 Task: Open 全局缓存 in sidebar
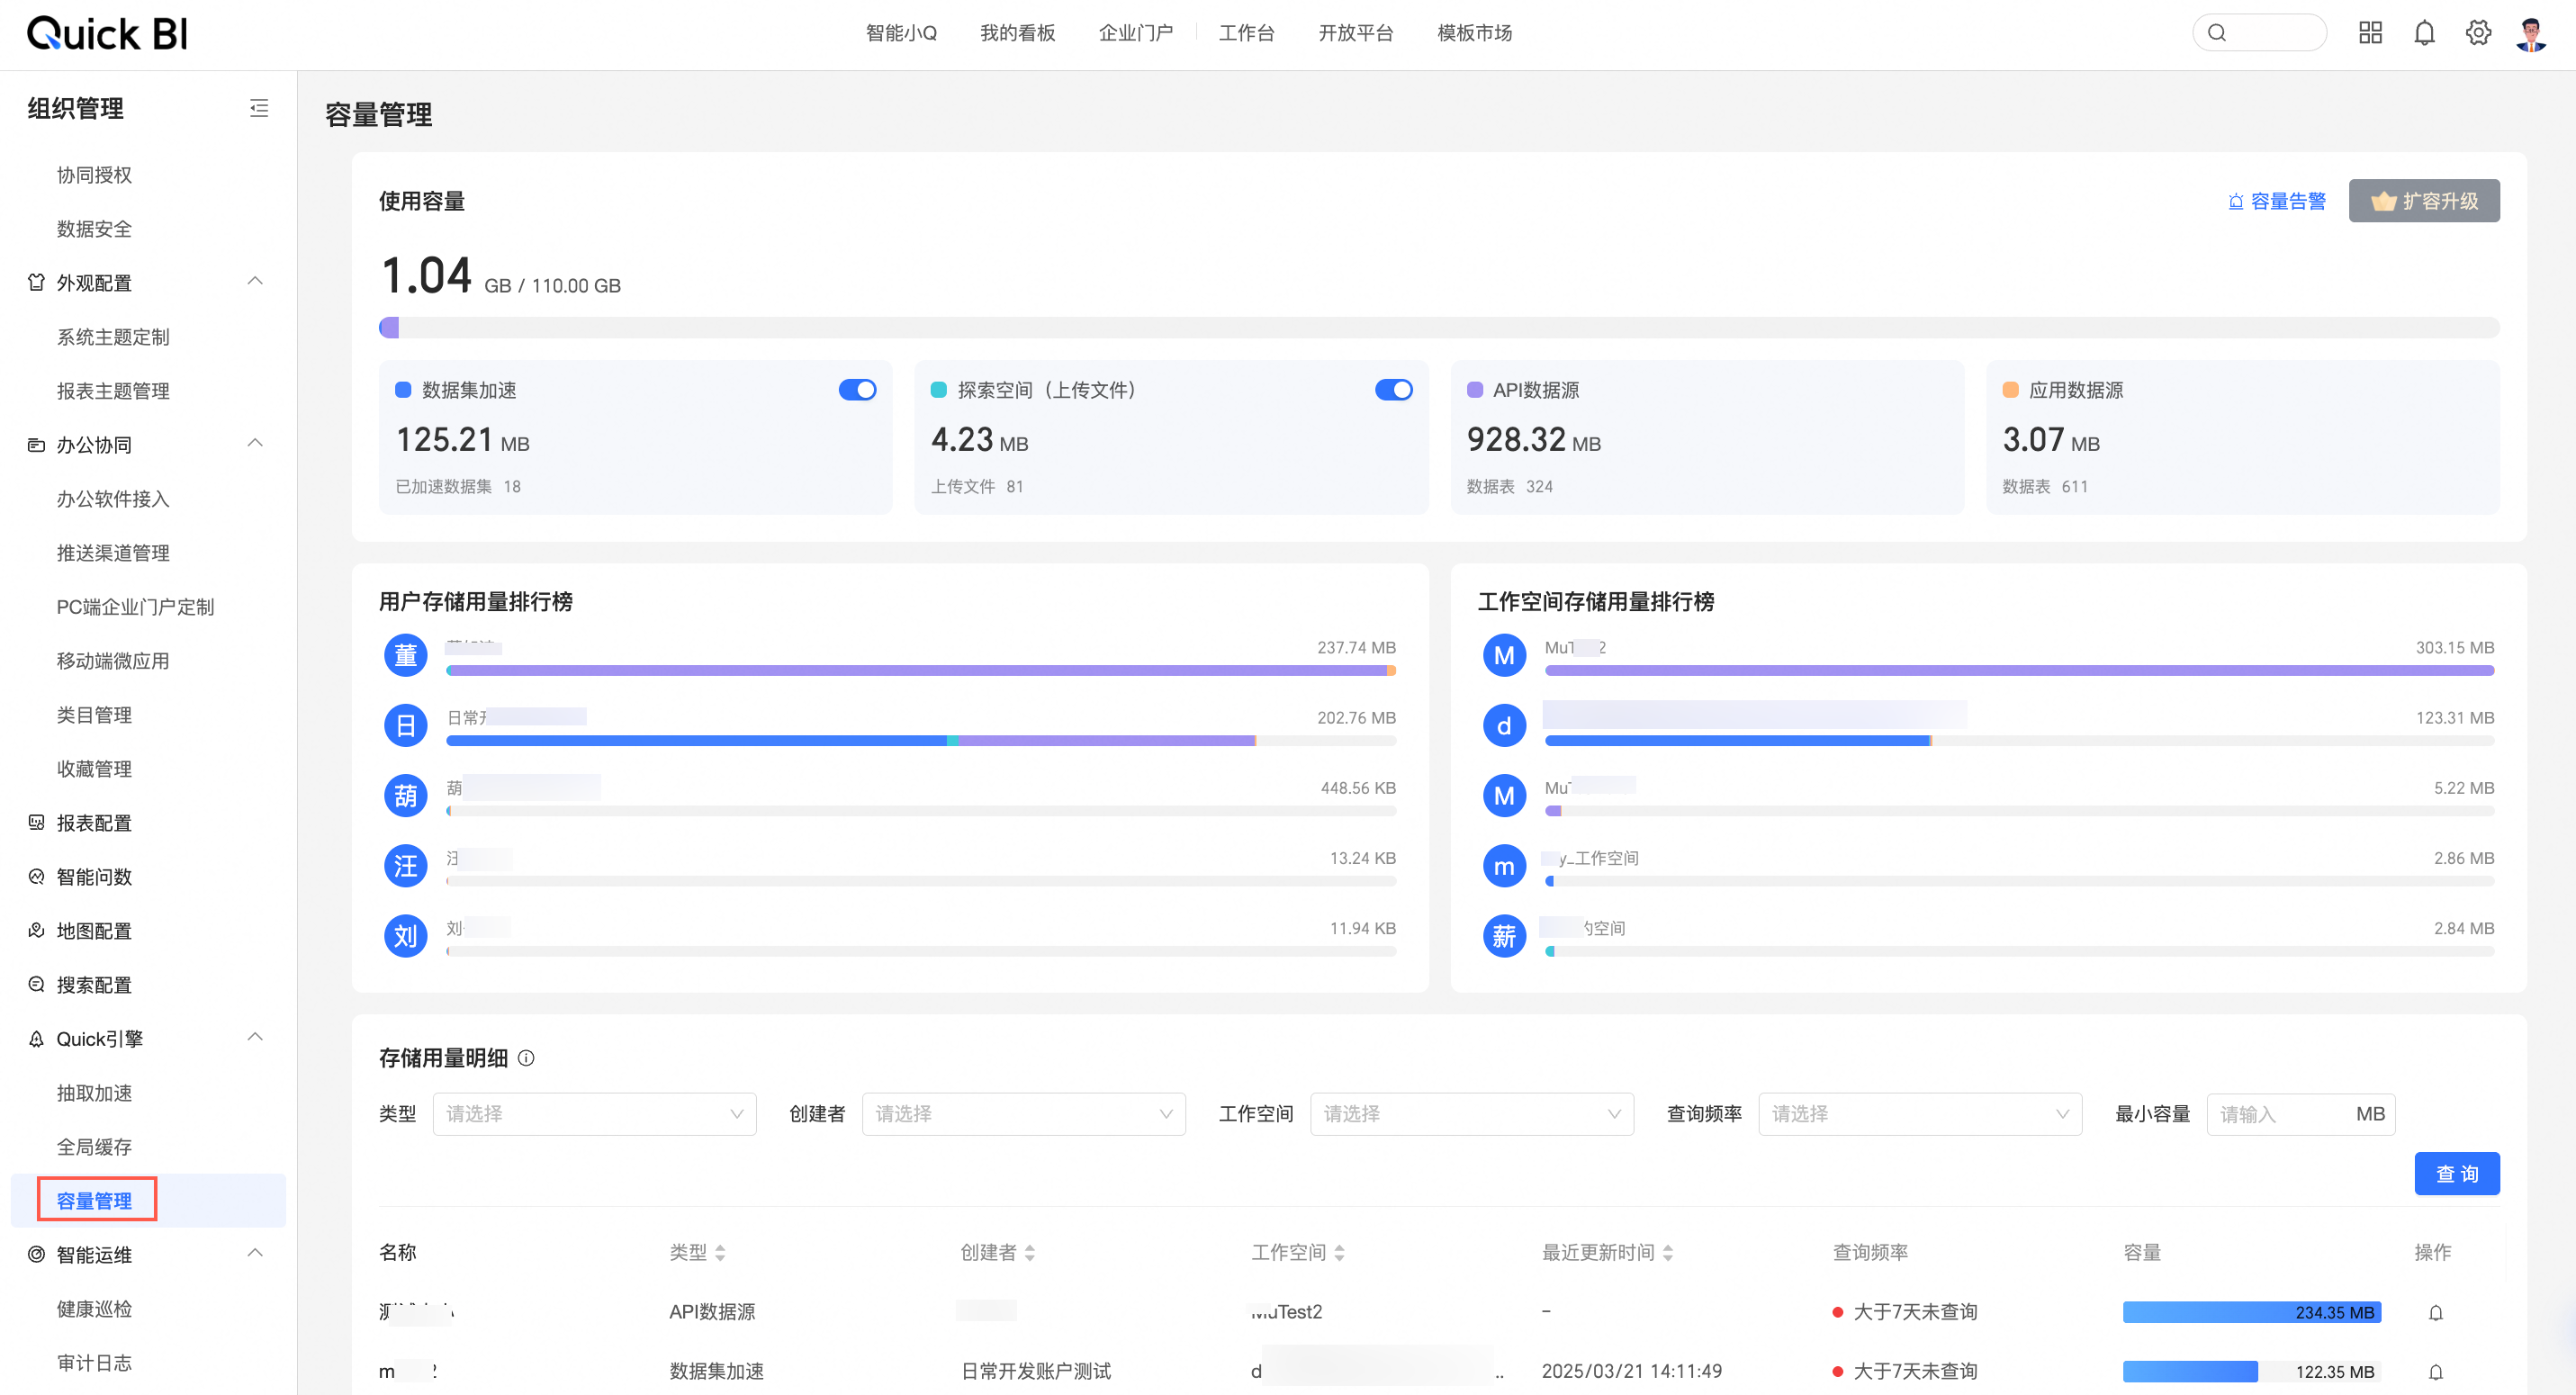pyautogui.click(x=94, y=1146)
